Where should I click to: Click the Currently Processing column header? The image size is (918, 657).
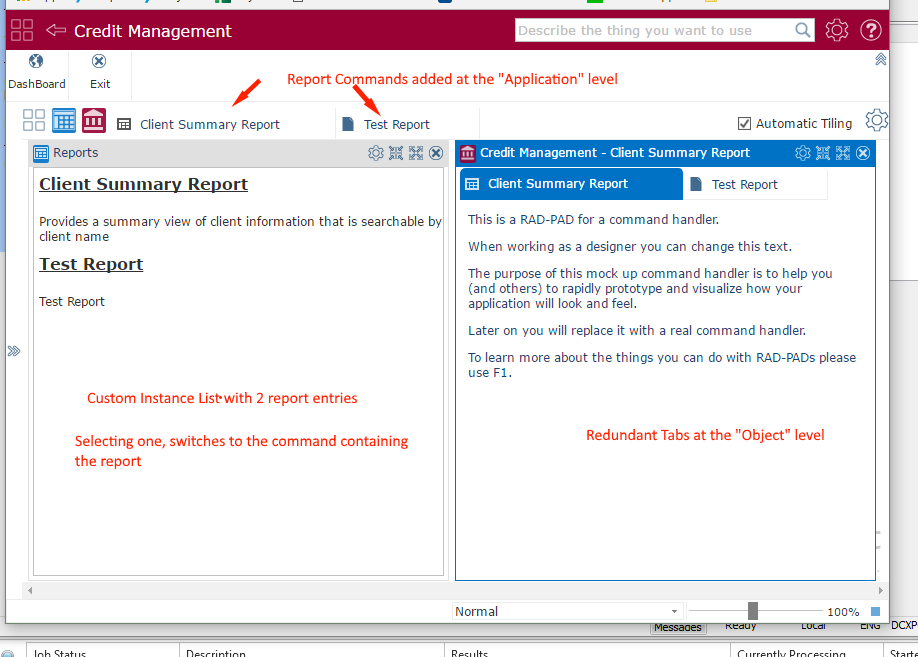click(807, 651)
